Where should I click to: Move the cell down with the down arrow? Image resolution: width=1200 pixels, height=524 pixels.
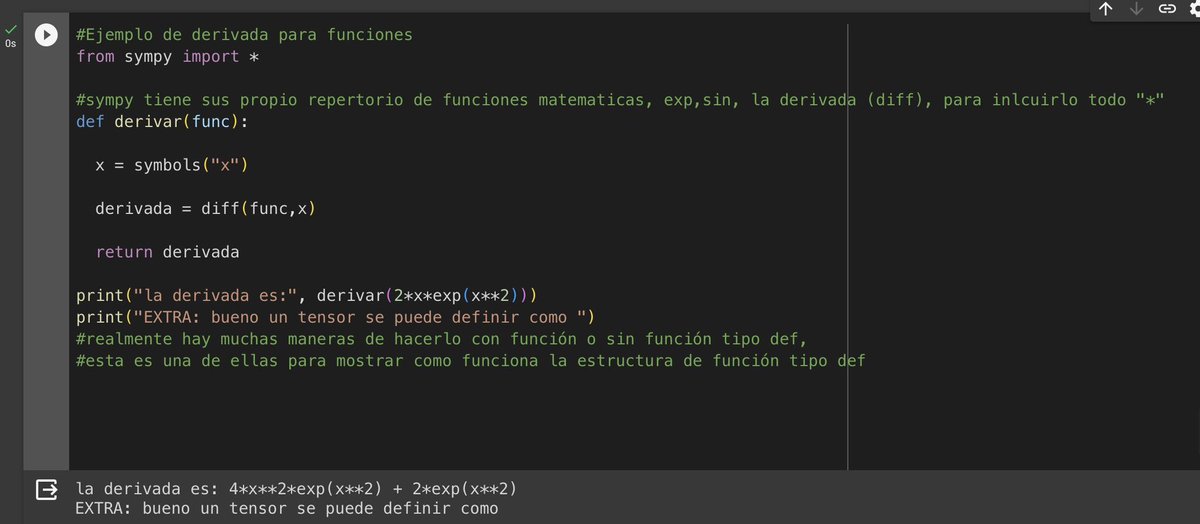[1135, 9]
